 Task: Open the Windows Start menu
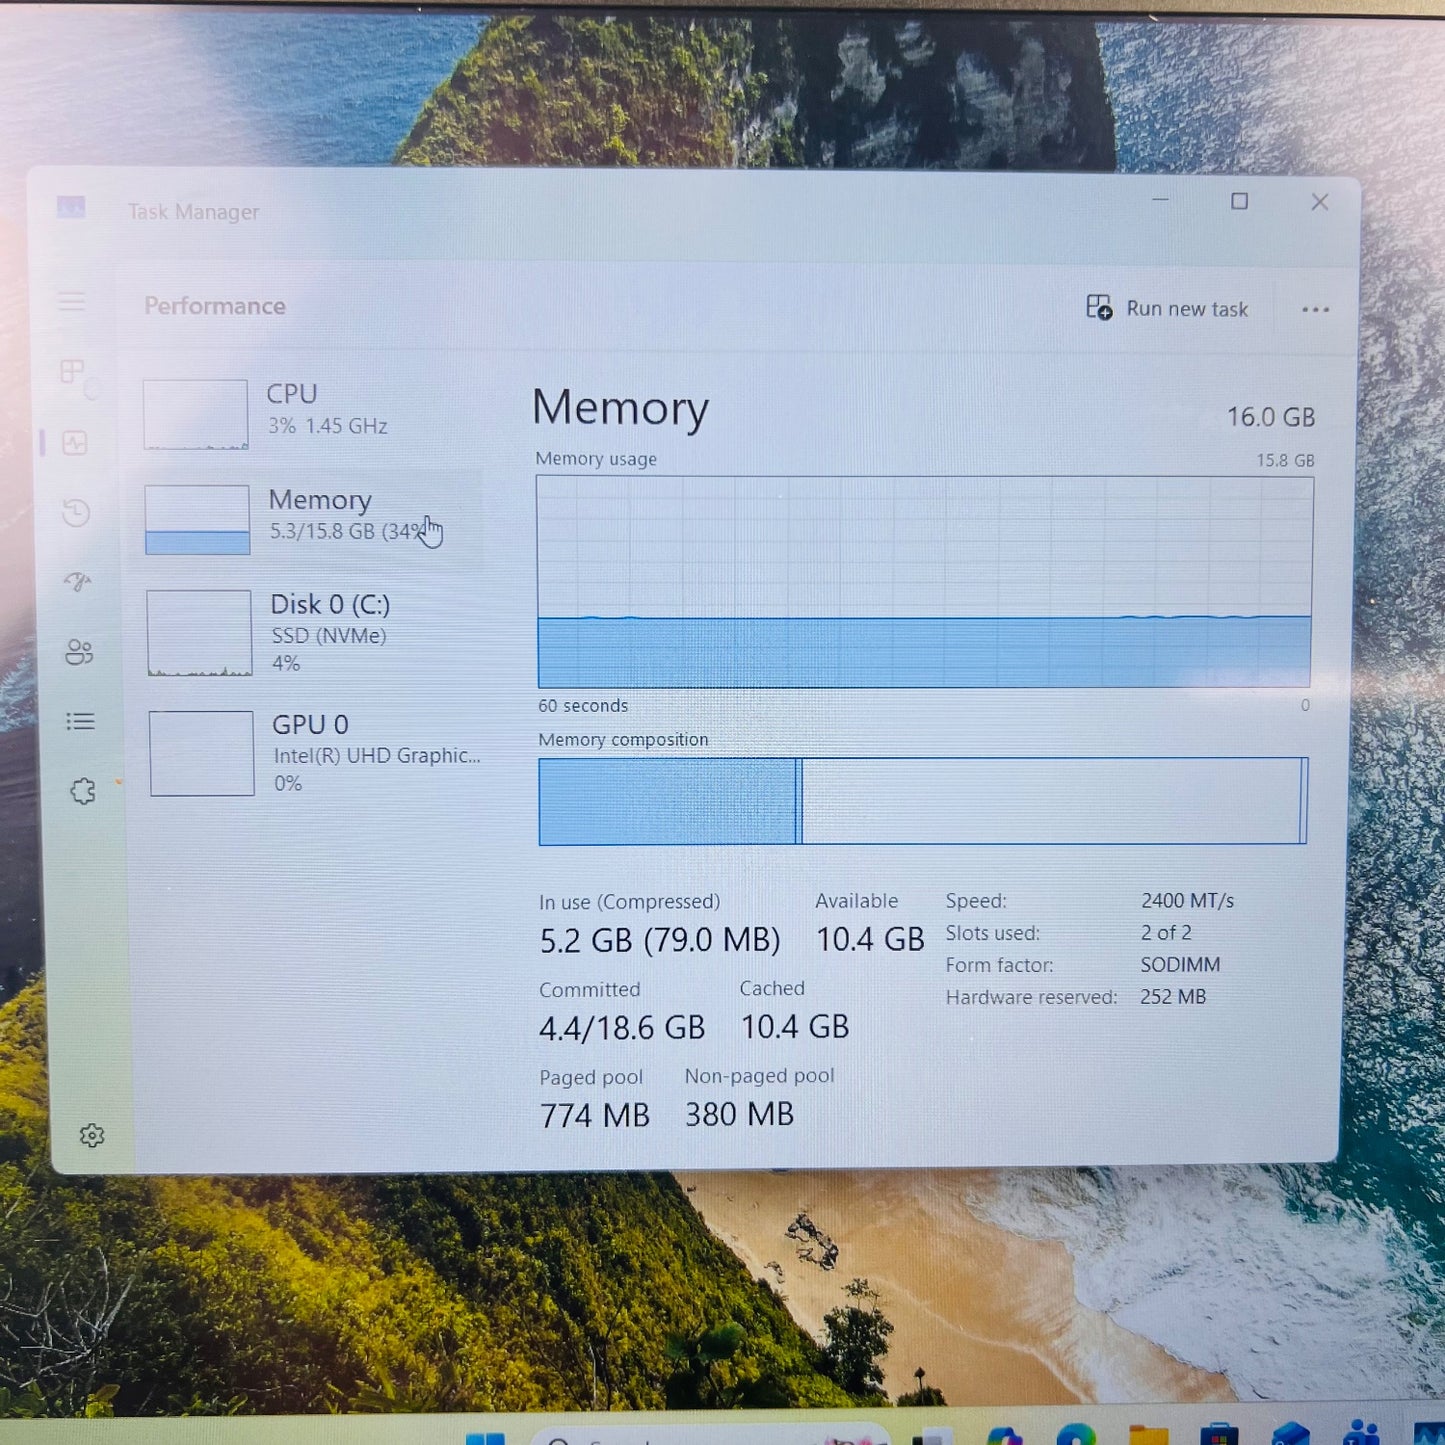(487, 1438)
